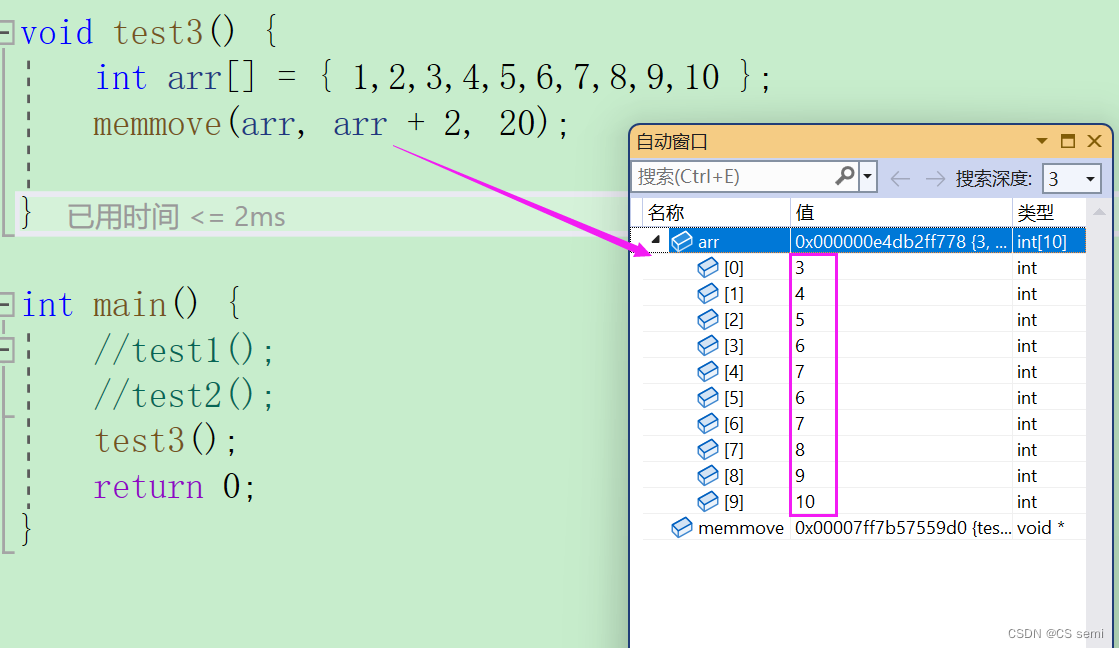Collapse the test3 function code fold
The width and height of the screenshot is (1119, 648).
pyautogui.click(x=6, y=32)
